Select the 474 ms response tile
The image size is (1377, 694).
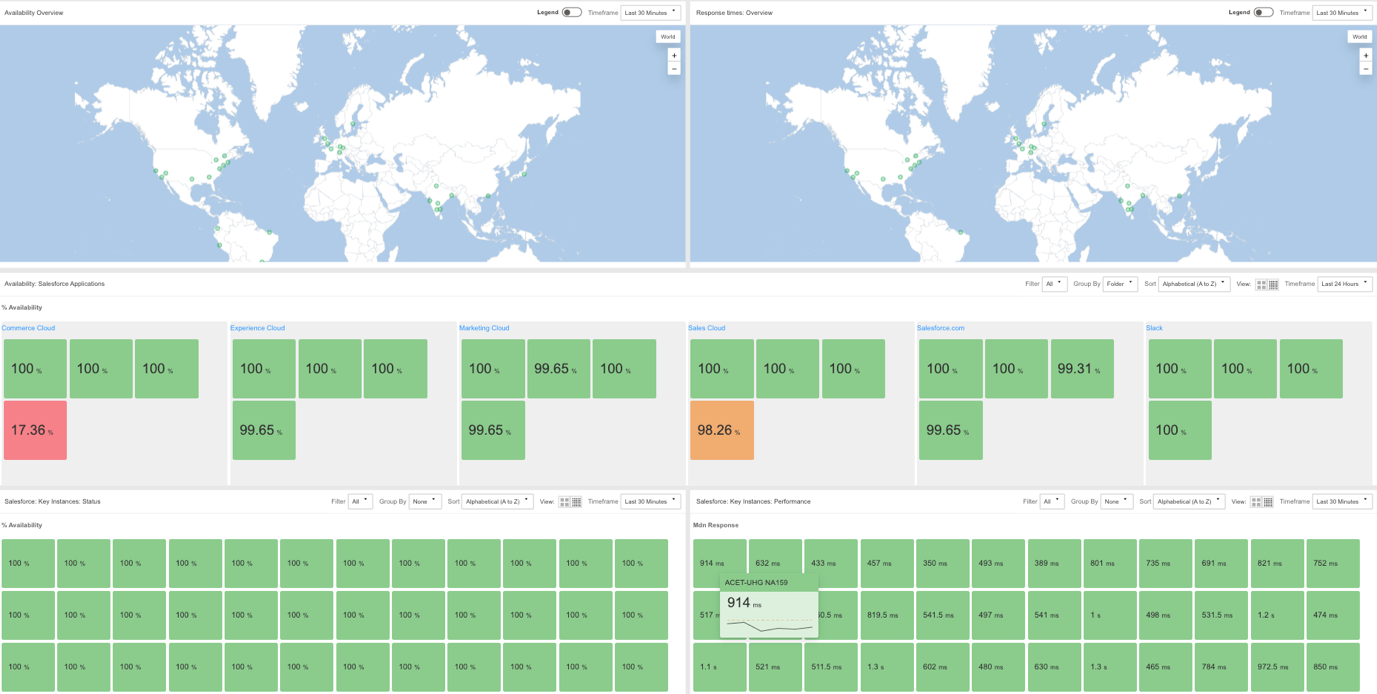[x=1333, y=615]
